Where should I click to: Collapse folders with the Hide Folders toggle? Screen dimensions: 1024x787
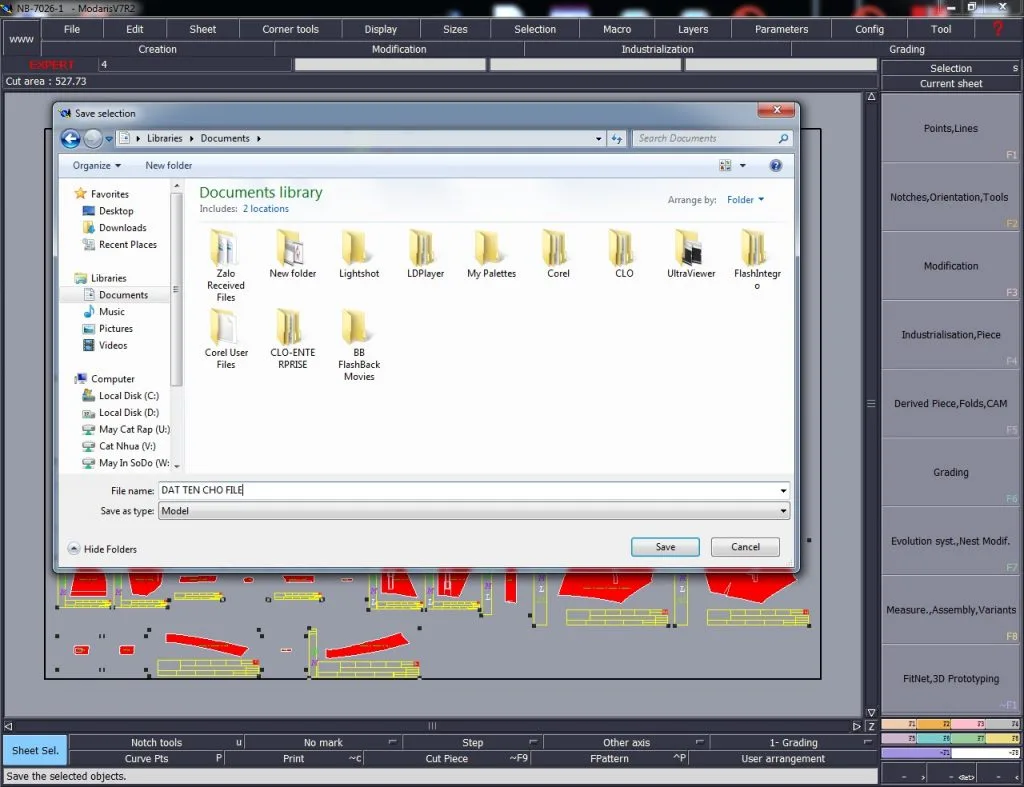pyautogui.click(x=102, y=549)
